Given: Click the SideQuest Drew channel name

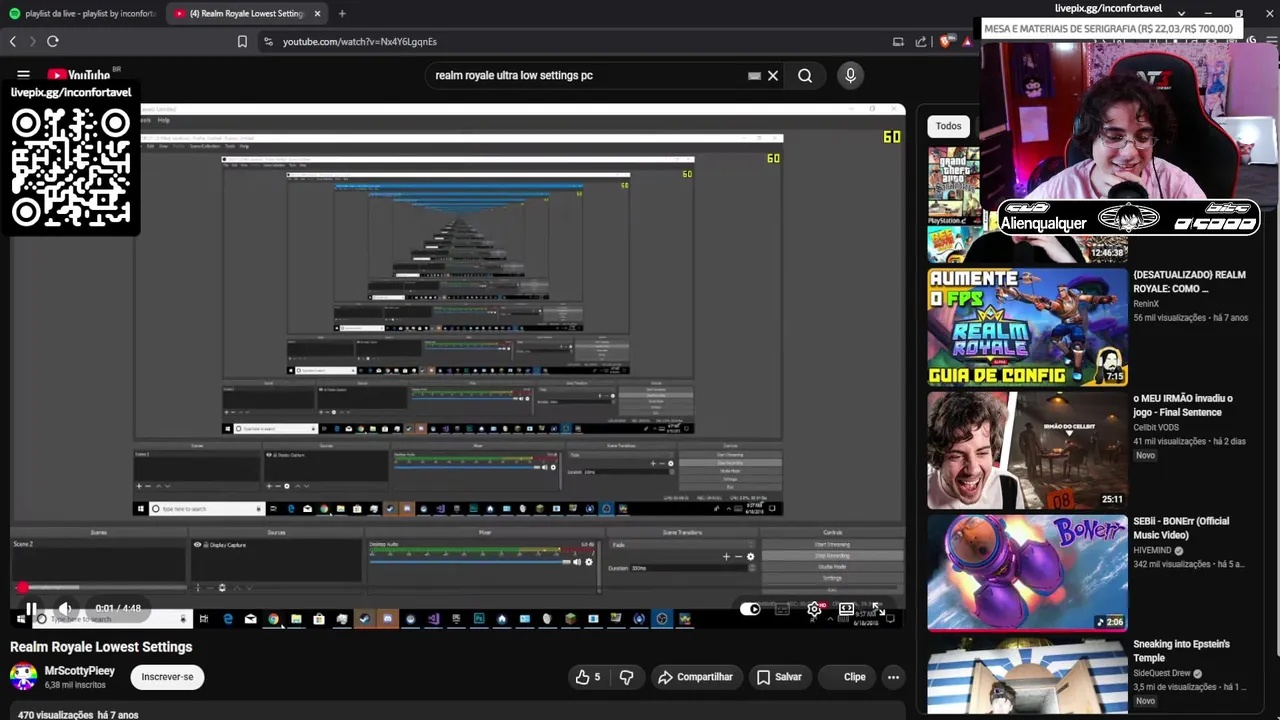Looking at the screenshot, I should [x=1161, y=673].
